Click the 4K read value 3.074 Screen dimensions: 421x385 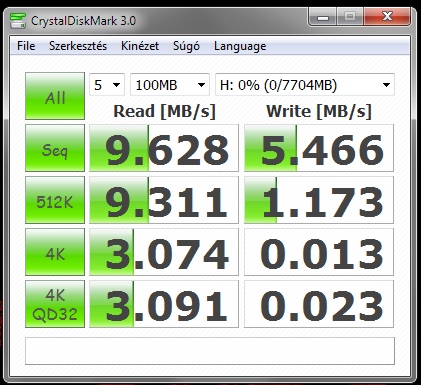click(164, 252)
